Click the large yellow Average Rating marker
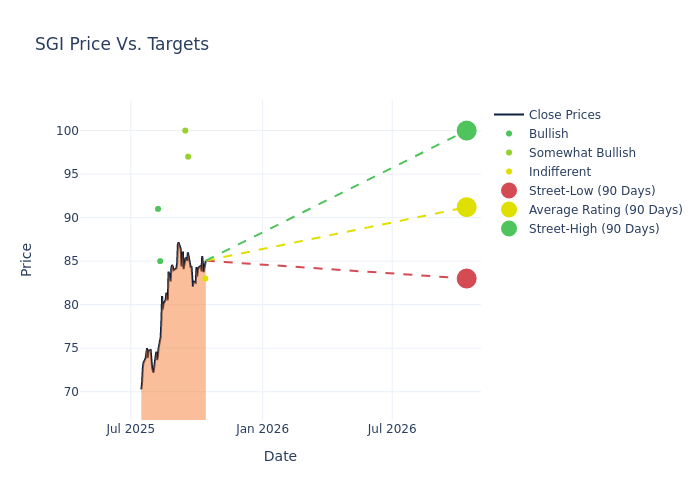This screenshot has height=500, width=700. click(466, 207)
